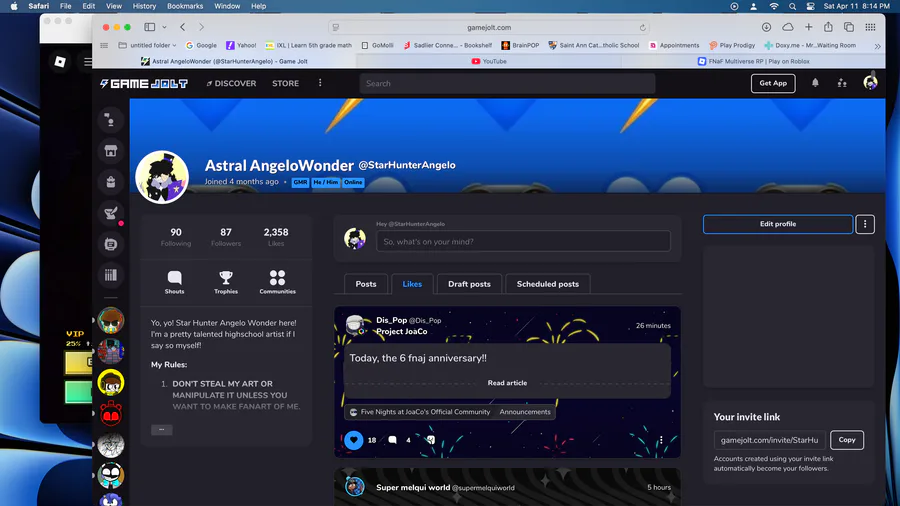Open the Apple menu
The image size is (900, 506).
(14, 6)
